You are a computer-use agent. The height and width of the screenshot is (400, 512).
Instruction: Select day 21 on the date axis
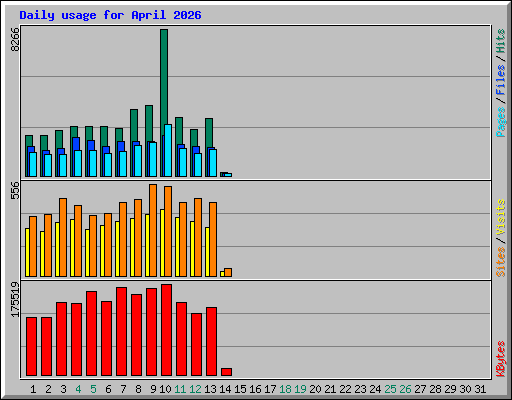pyautogui.click(x=330, y=389)
